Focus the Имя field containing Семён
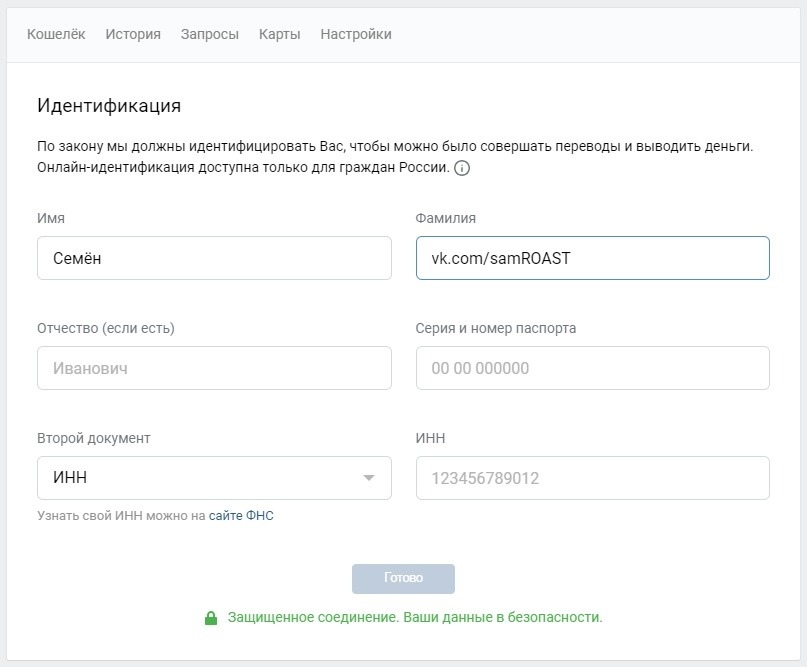 point(214,258)
